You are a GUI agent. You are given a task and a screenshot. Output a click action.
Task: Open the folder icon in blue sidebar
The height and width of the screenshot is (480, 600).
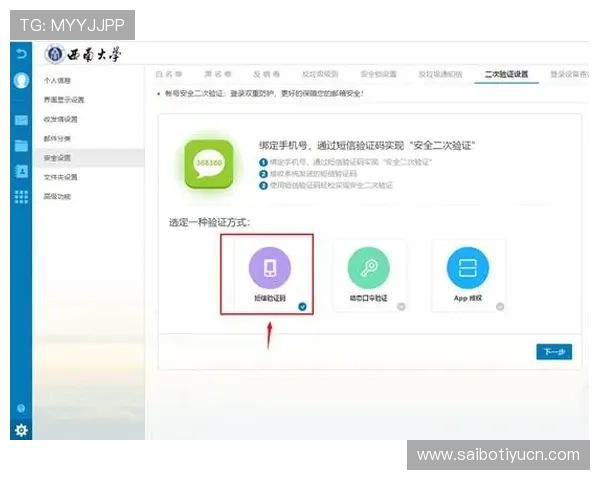coord(21,145)
